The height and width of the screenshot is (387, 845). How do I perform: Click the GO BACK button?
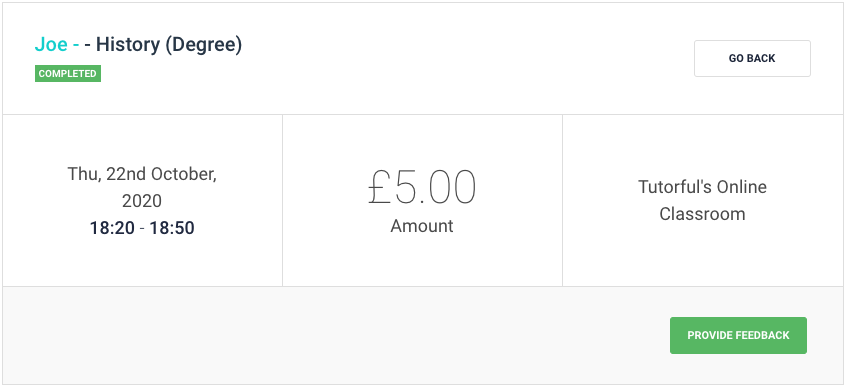pyautogui.click(x=752, y=58)
